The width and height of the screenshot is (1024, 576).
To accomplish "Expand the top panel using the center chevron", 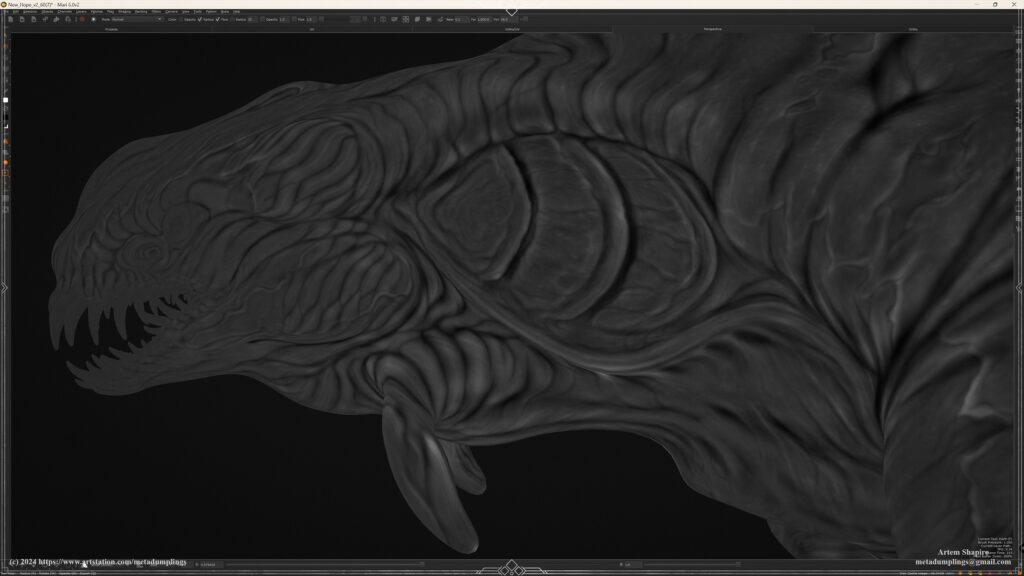I will (x=512, y=12).
